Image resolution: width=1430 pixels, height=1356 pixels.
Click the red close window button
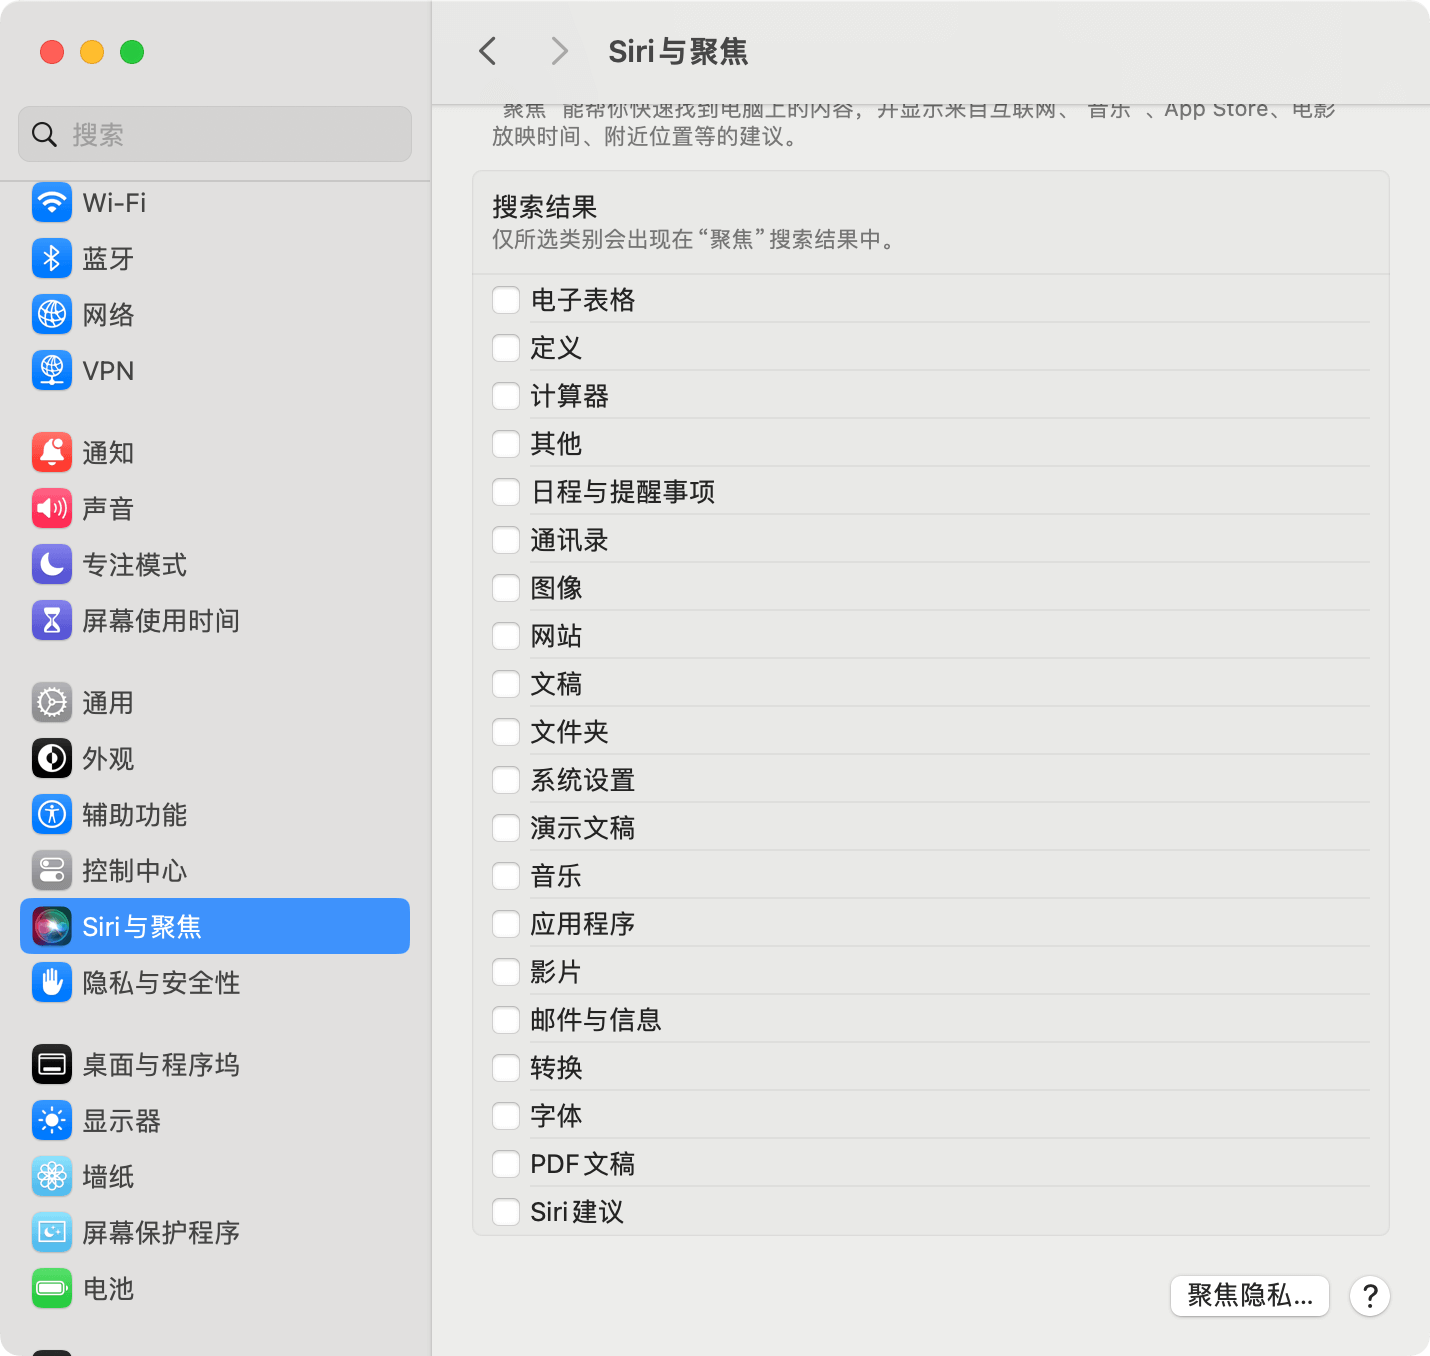coord(52,52)
